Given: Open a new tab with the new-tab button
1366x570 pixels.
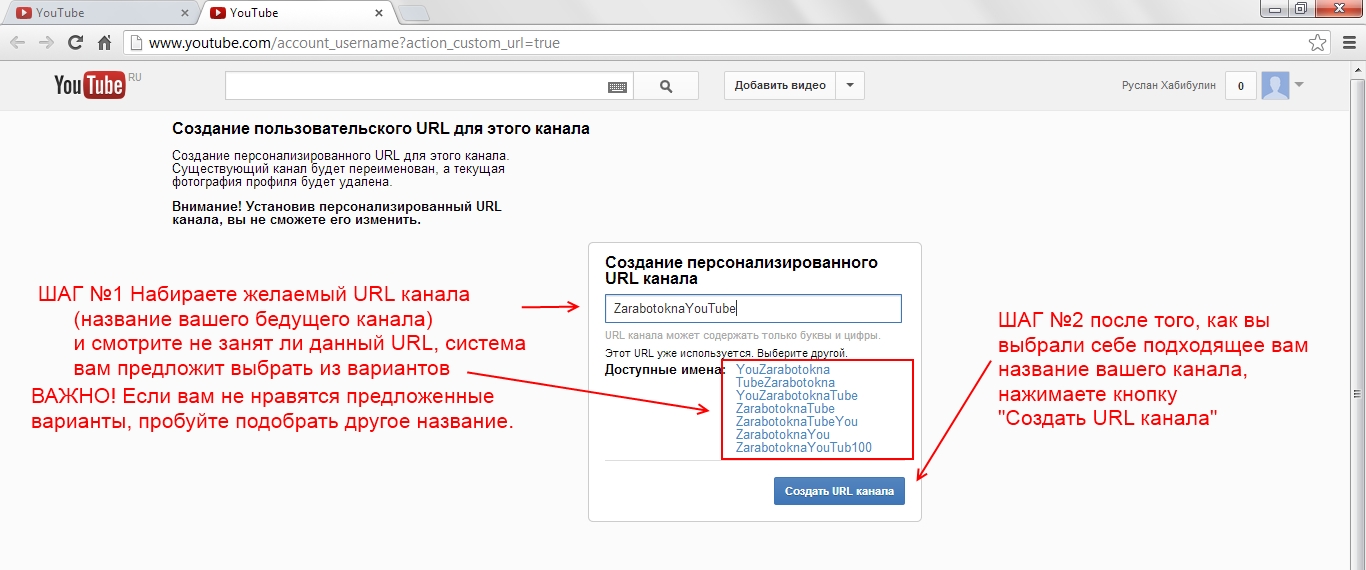Looking at the screenshot, I should 414,13.
